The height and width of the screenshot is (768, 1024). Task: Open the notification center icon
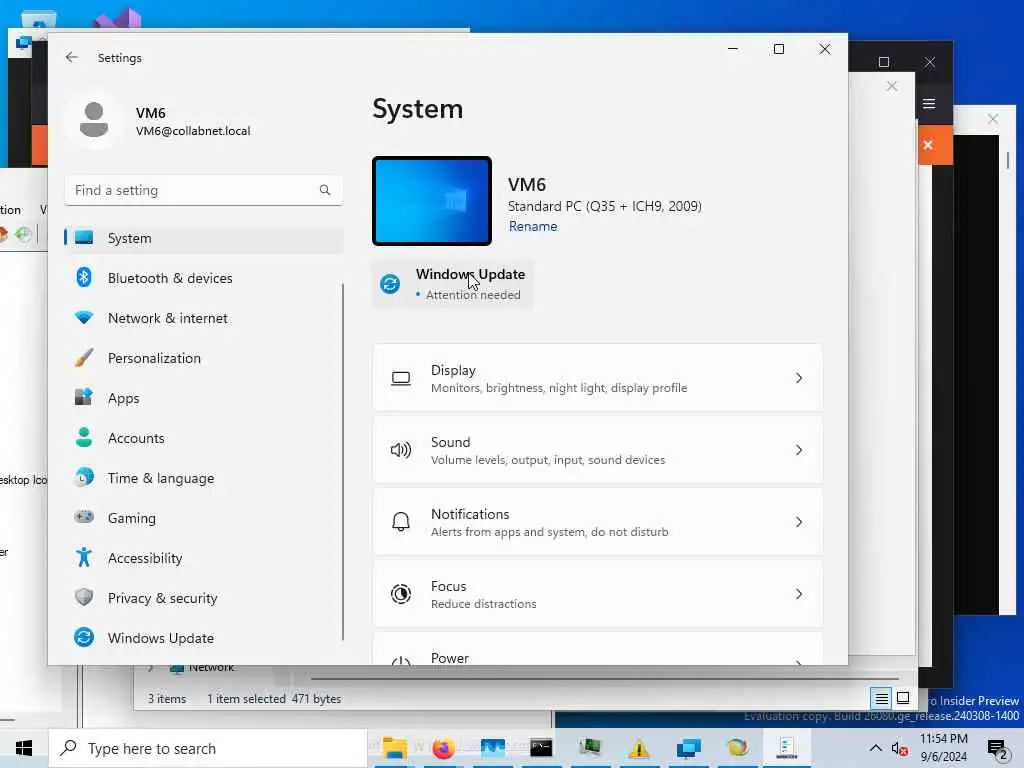997,748
